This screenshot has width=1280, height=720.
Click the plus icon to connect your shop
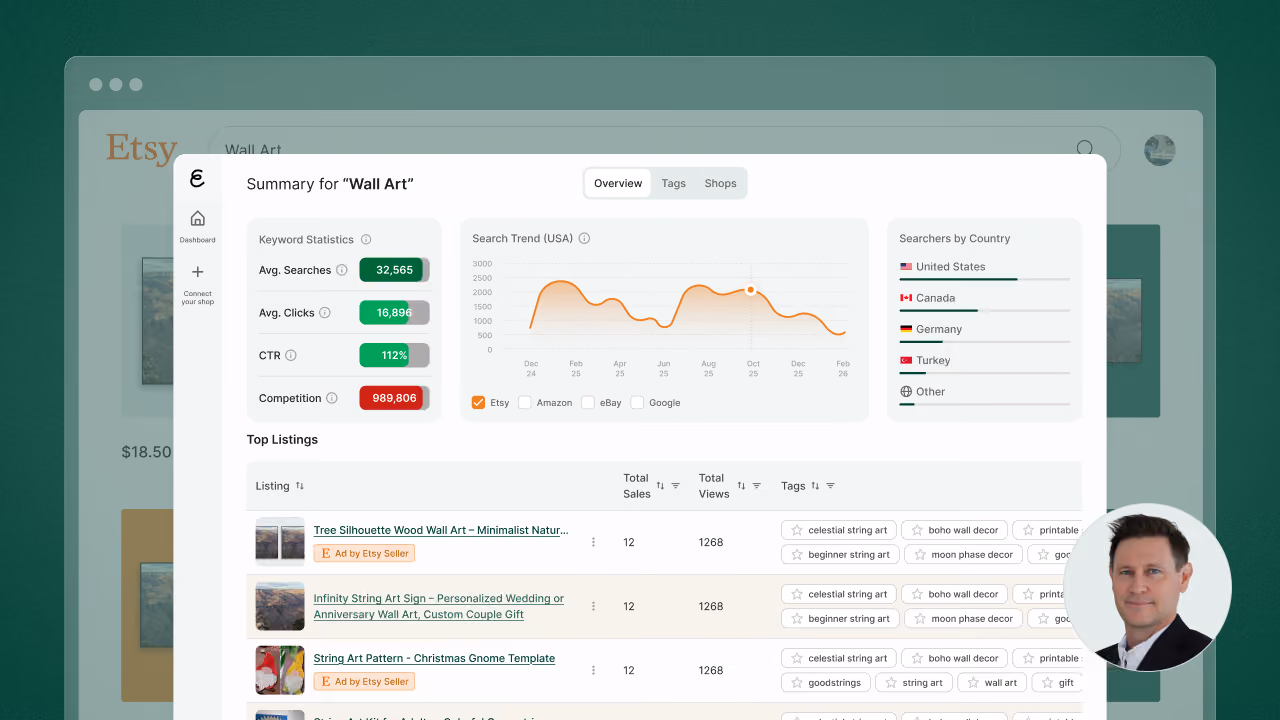click(x=198, y=272)
